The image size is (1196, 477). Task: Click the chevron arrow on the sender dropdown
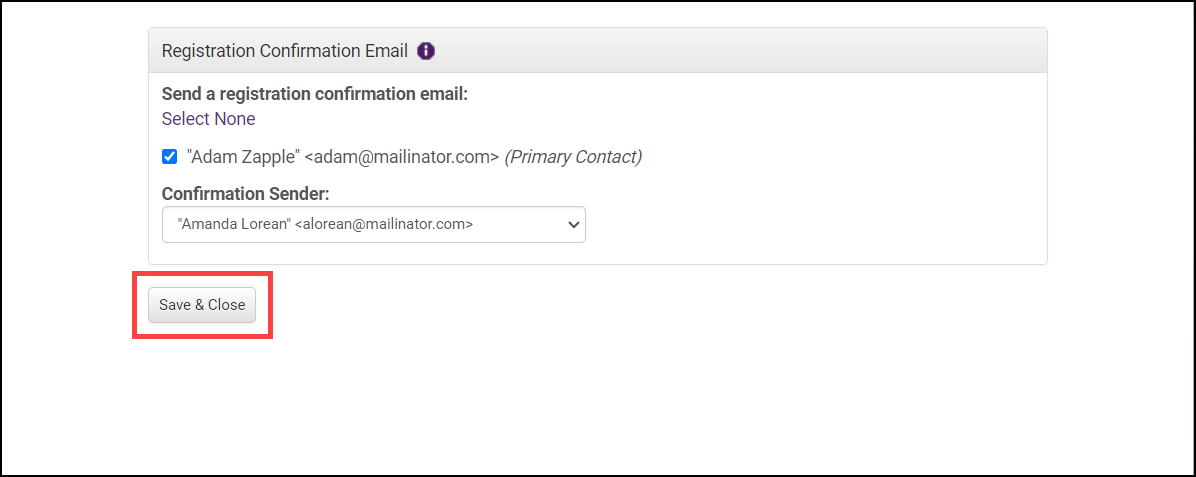click(x=573, y=225)
